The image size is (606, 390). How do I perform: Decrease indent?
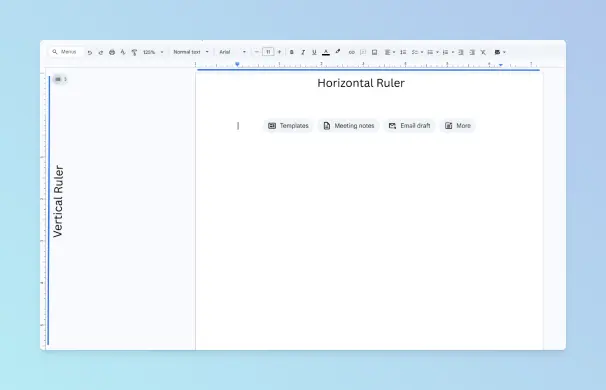[461, 52]
